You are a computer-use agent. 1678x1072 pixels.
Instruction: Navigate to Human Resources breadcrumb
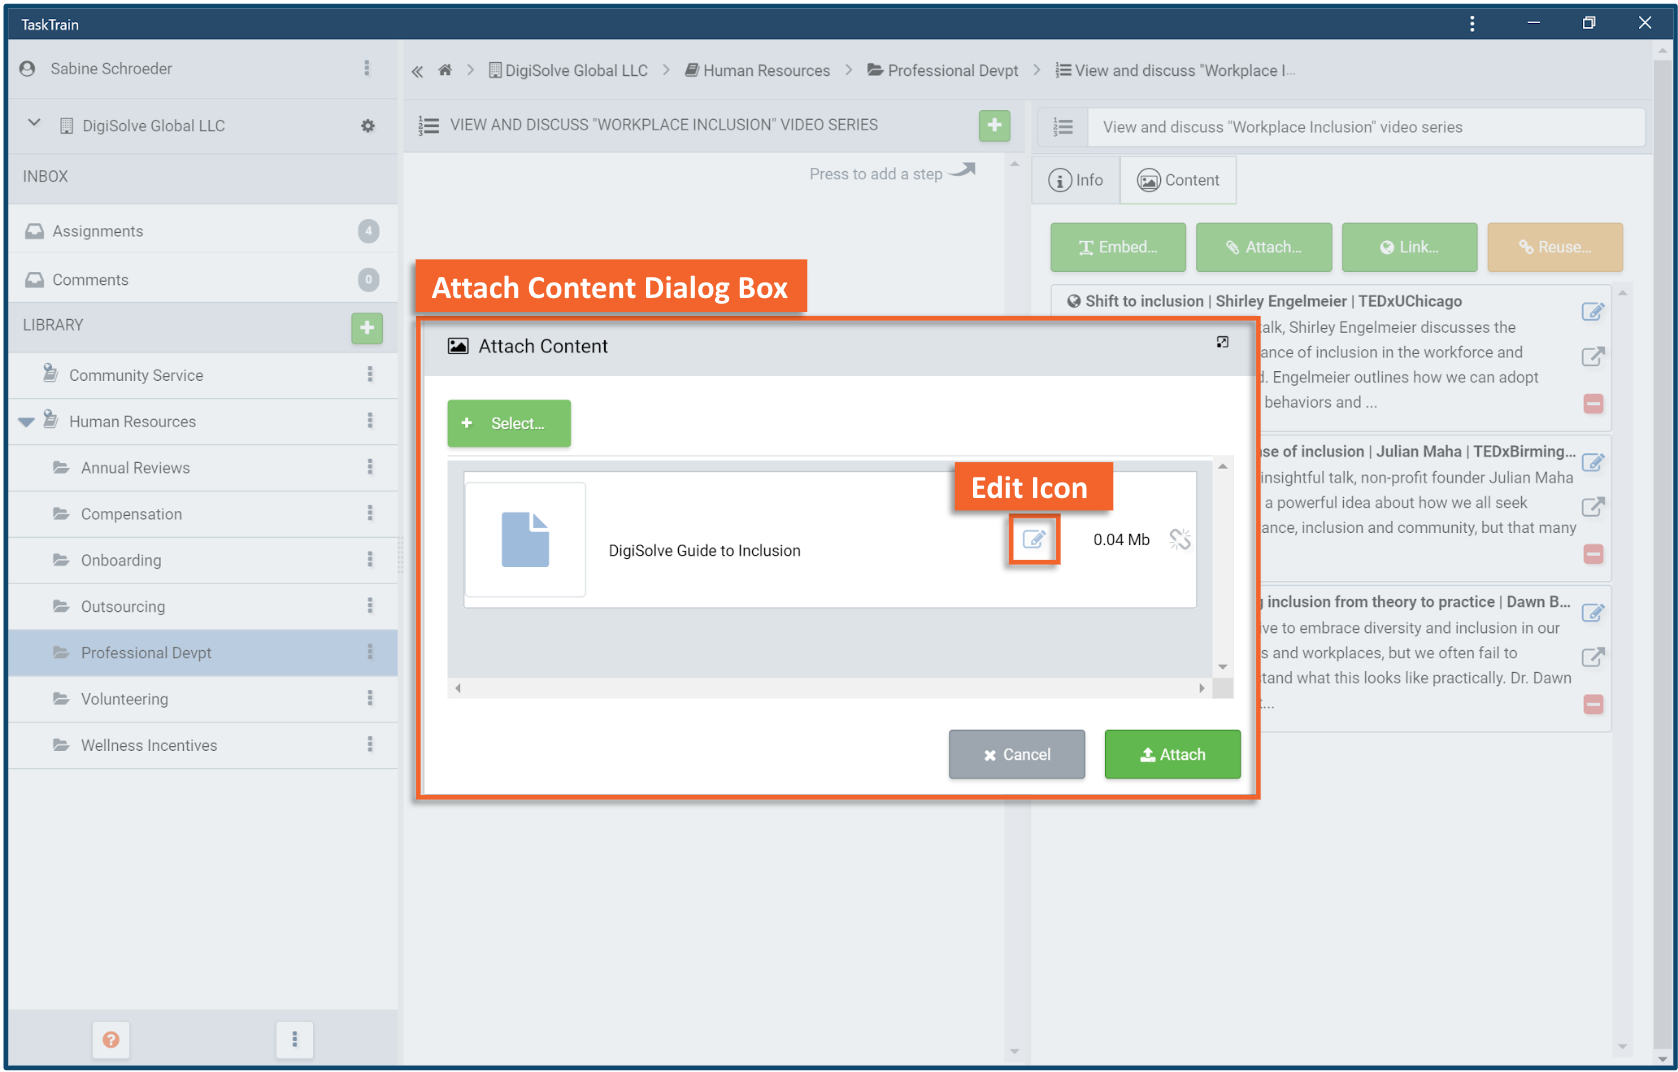[x=757, y=71]
